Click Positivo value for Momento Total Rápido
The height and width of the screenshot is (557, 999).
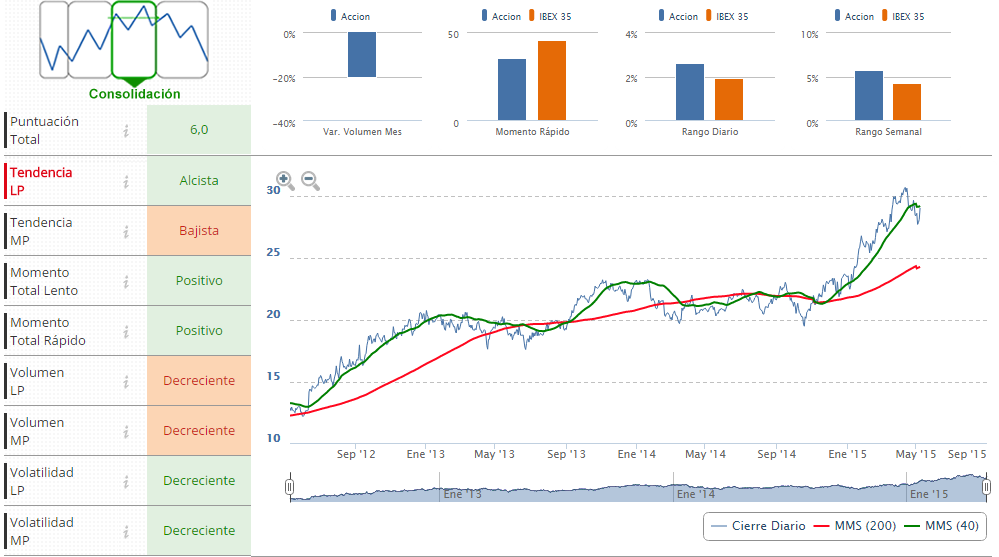[199, 331]
